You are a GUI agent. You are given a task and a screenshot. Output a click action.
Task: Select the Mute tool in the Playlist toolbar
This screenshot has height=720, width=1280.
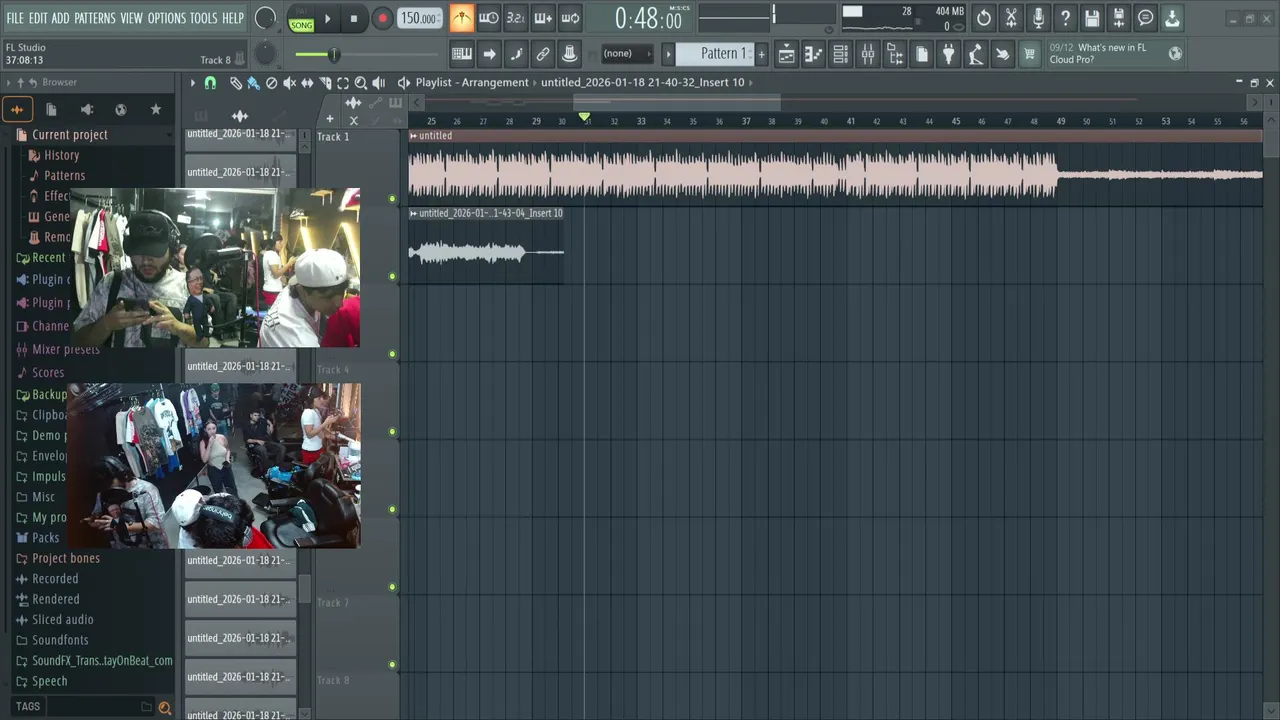(x=290, y=83)
